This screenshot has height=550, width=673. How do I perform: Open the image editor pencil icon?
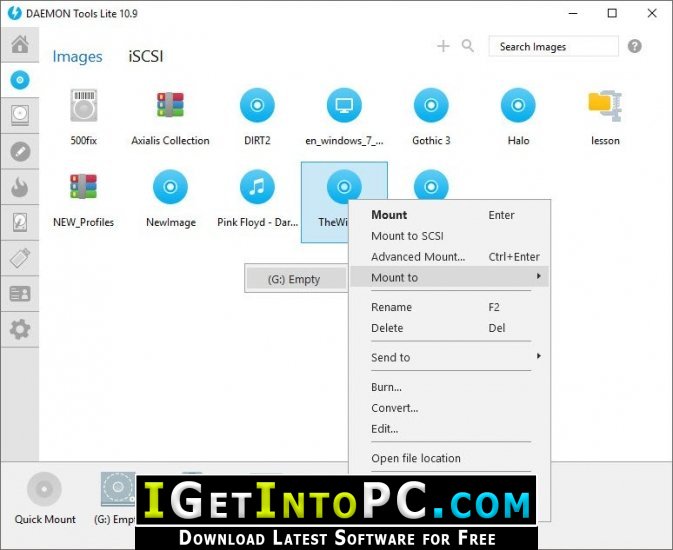pyautogui.click(x=20, y=151)
